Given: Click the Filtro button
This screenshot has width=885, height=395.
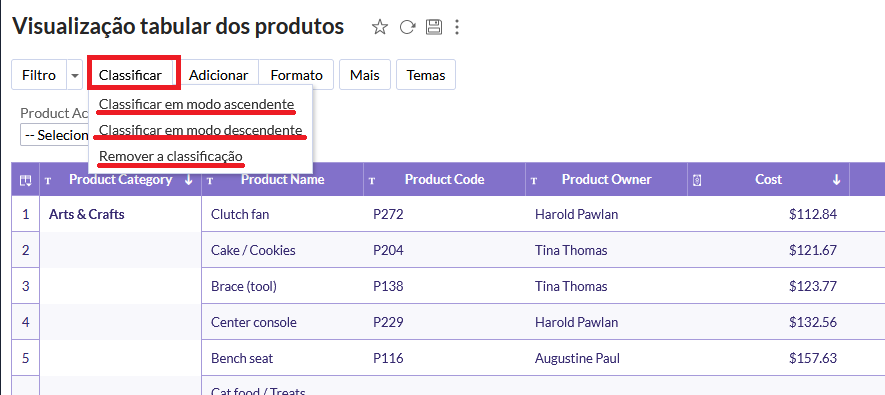Looking at the screenshot, I should point(39,75).
